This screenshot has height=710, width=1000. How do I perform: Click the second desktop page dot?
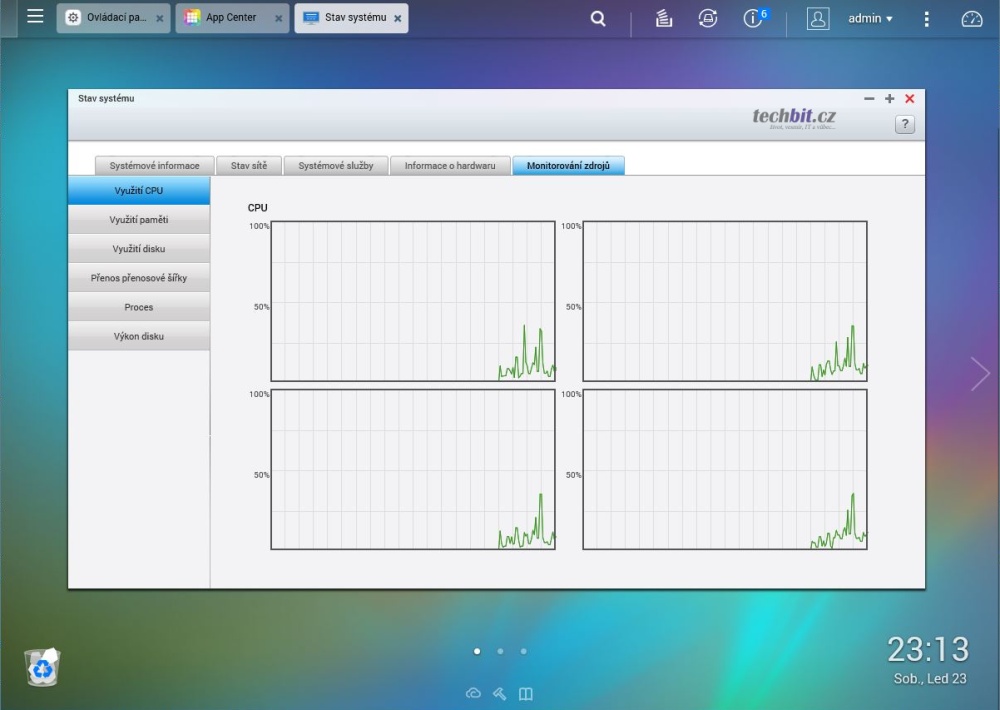(x=500, y=651)
